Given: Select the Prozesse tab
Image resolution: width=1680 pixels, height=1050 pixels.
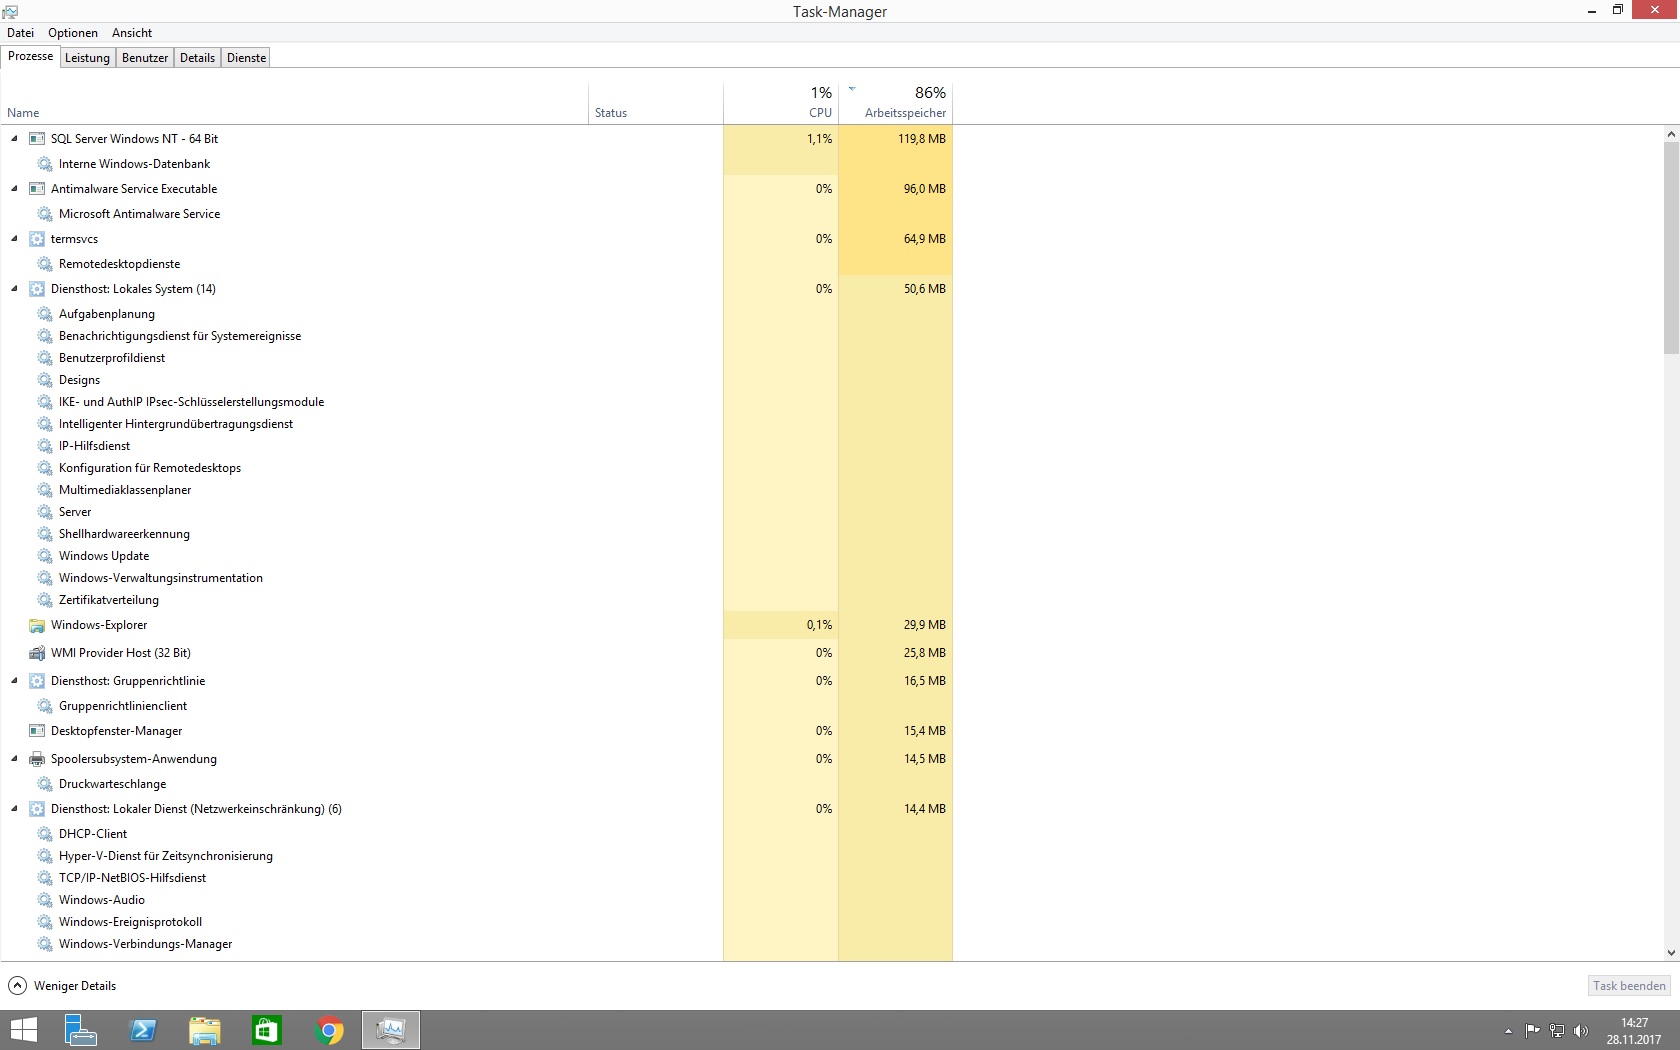Looking at the screenshot, I should pyautogui.click(x=30, y=56).
